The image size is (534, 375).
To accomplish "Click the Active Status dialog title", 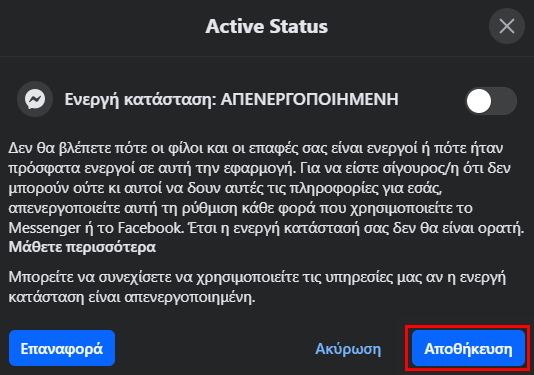I will 267,26.
